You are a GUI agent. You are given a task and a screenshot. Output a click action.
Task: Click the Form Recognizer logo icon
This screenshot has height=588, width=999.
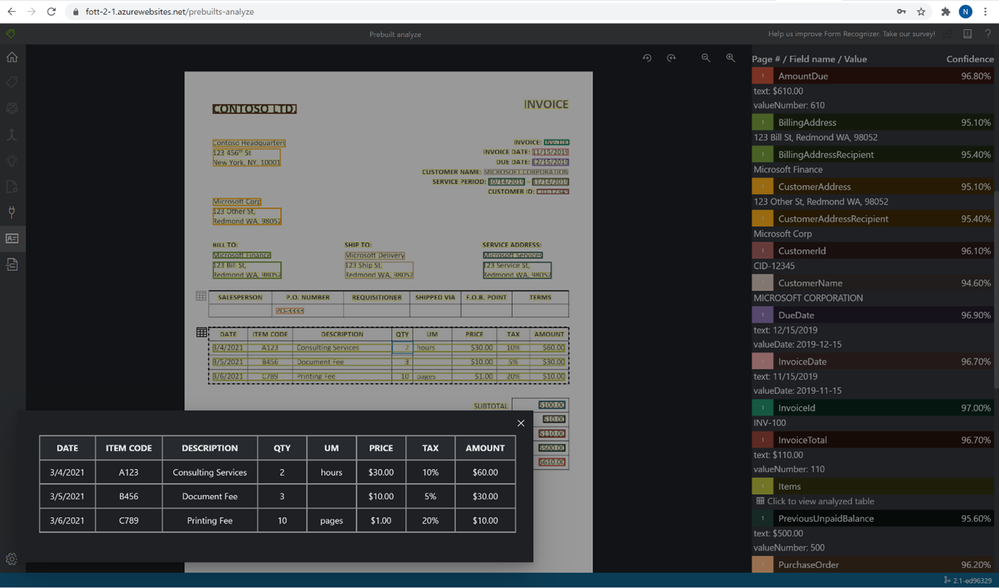(x=10, y=34)
